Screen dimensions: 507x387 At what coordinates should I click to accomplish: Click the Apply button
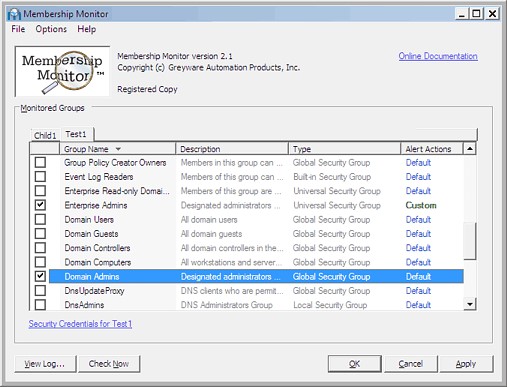coord(466,364)
